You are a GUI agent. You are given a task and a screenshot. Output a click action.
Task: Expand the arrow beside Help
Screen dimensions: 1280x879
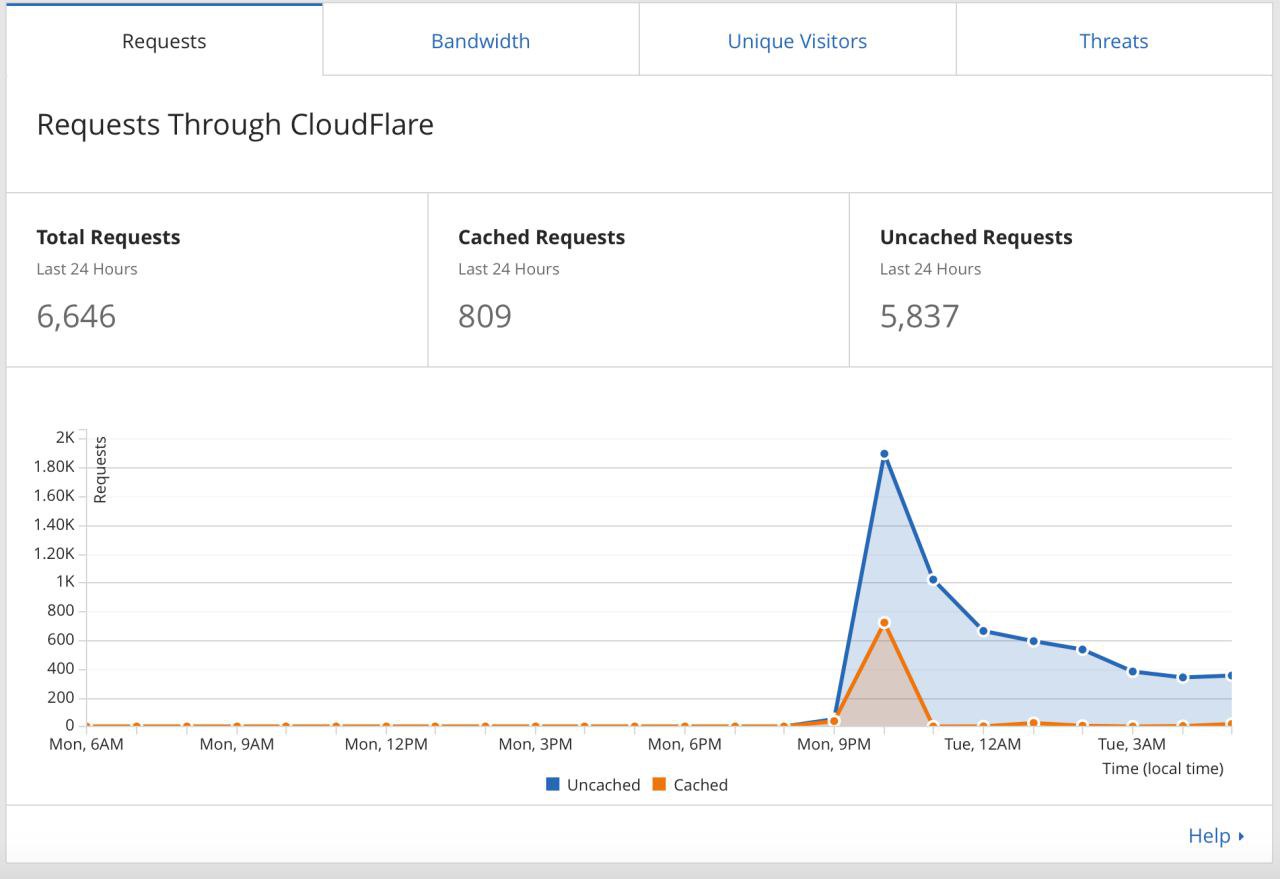[x=1241, y=836]
